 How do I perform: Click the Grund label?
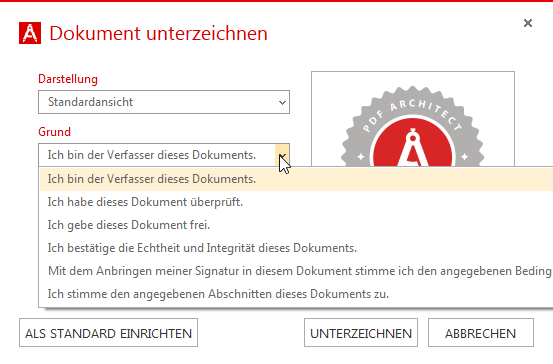(x=54, y=132)
